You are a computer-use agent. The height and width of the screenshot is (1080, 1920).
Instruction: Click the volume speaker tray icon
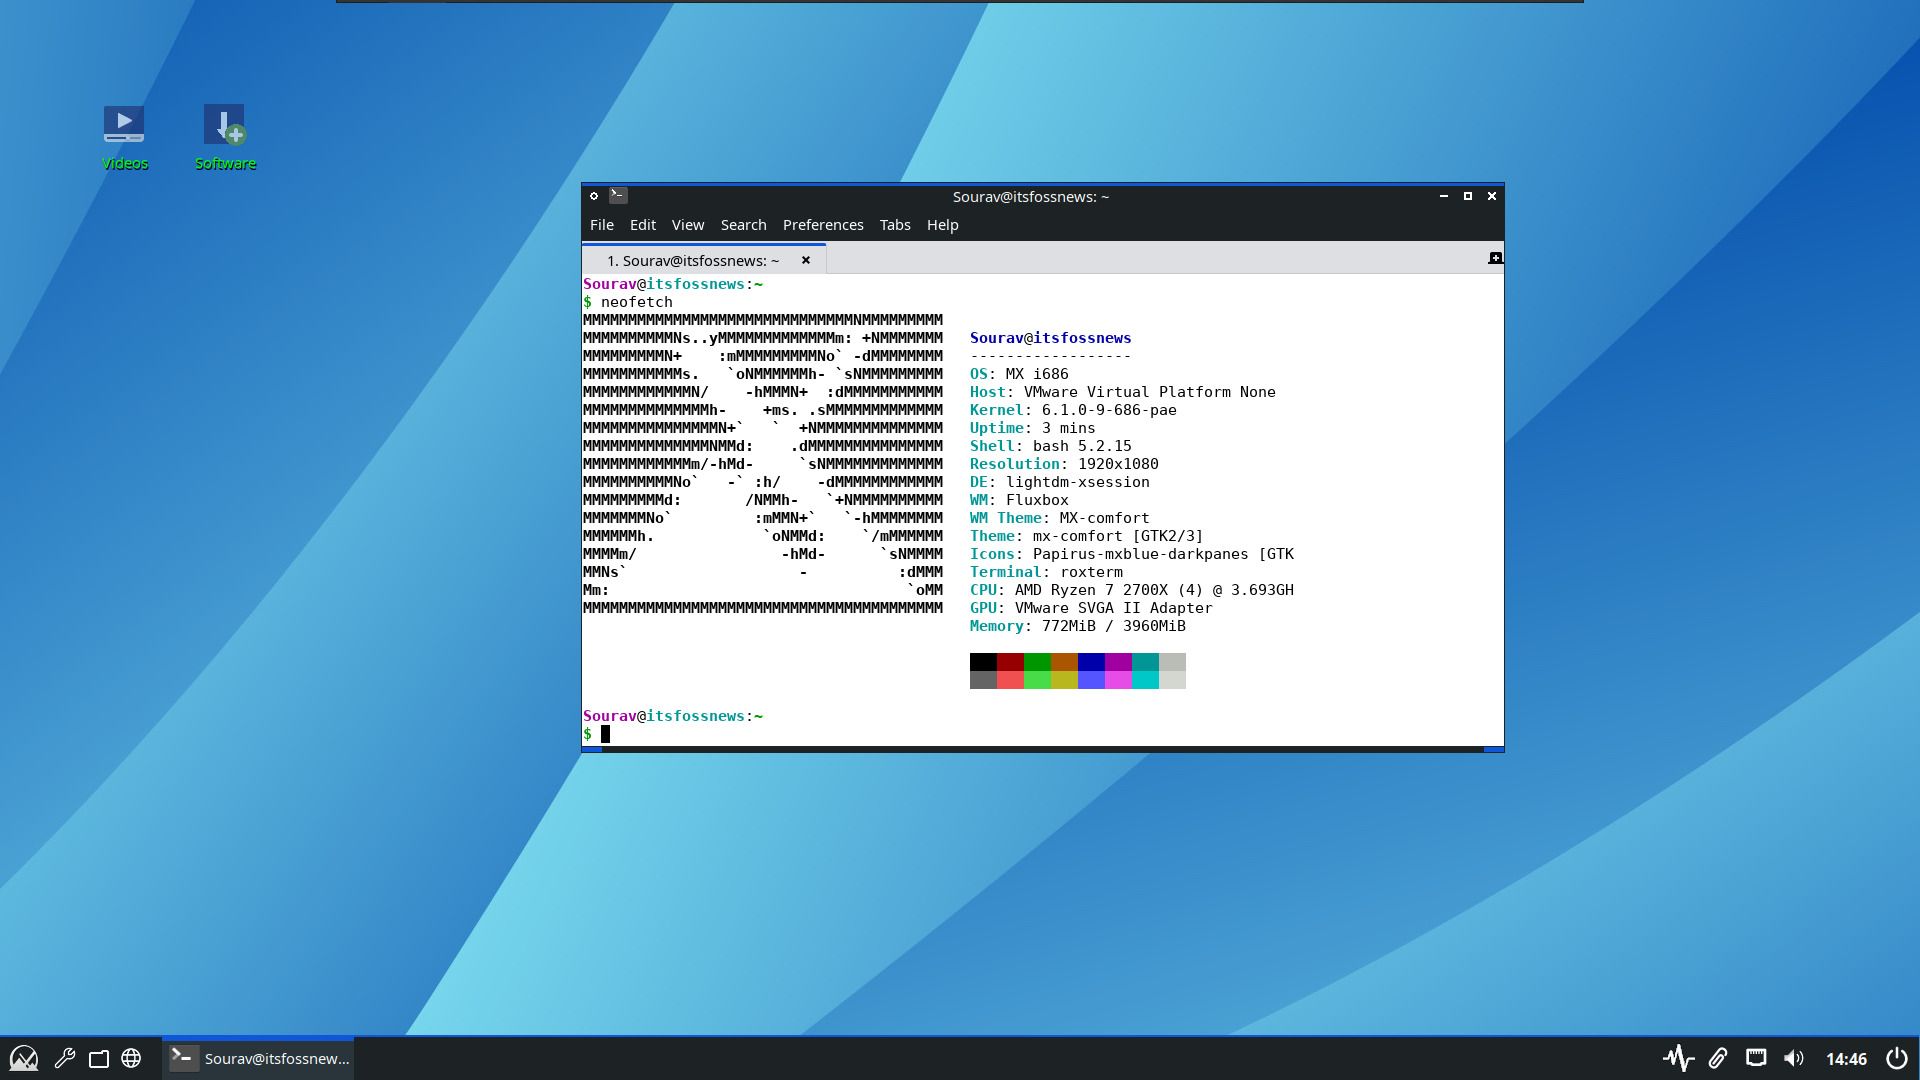point(1794,1058)
